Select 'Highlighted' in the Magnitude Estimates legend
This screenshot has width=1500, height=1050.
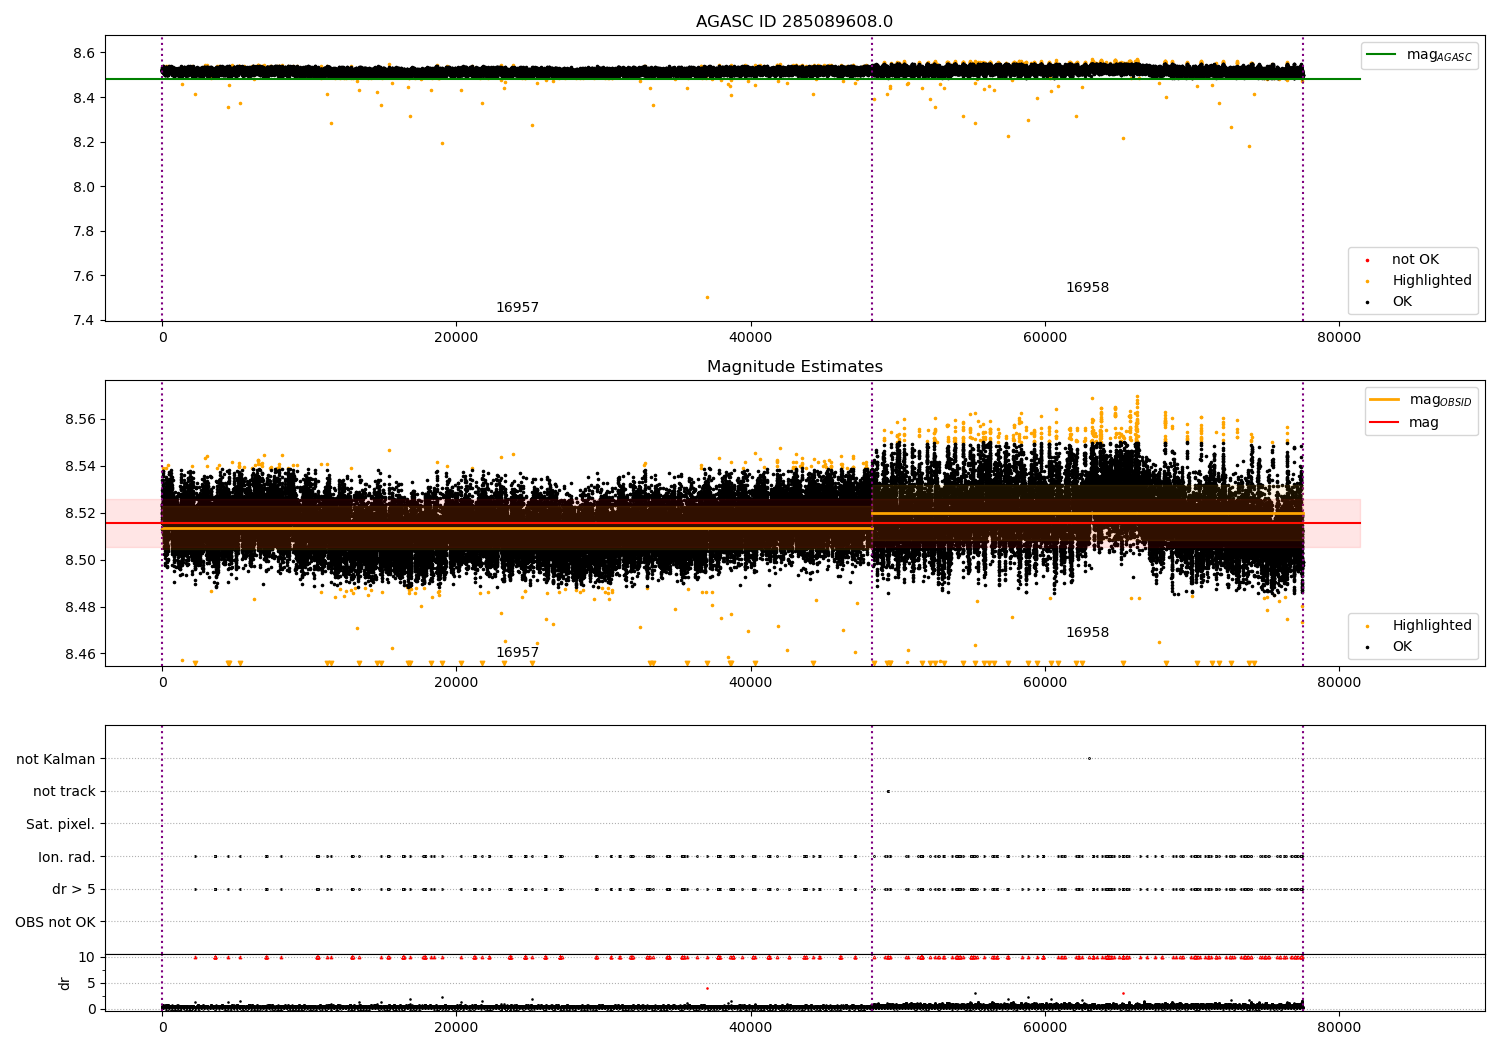(x=1432, y=626)
